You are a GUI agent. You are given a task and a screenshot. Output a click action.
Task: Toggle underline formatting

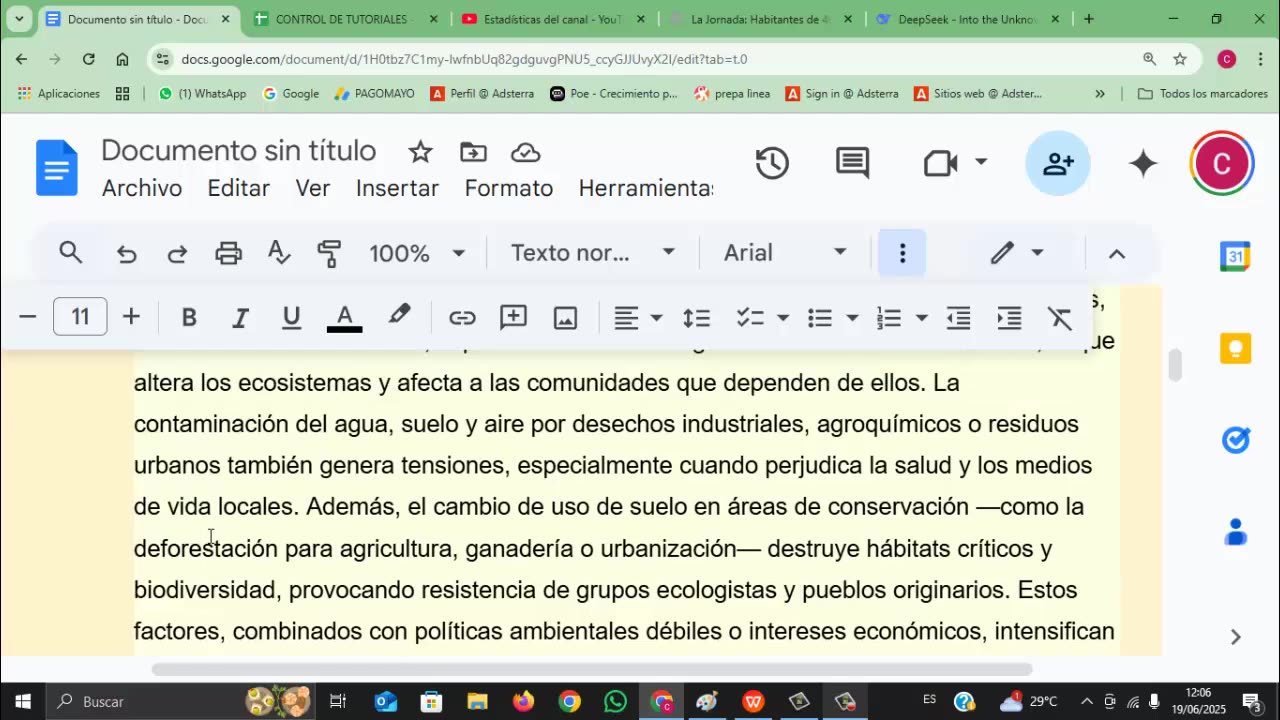(291, 318)
